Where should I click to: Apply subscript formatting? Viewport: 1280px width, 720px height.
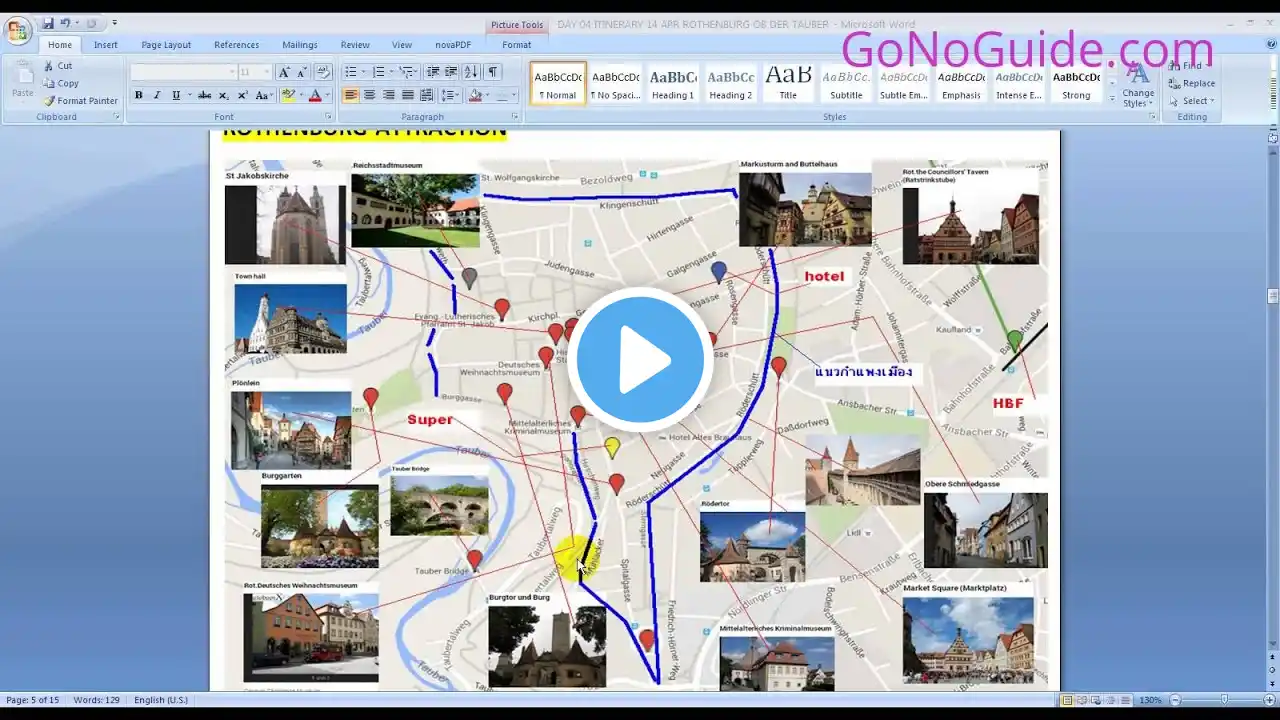point(224,95)
